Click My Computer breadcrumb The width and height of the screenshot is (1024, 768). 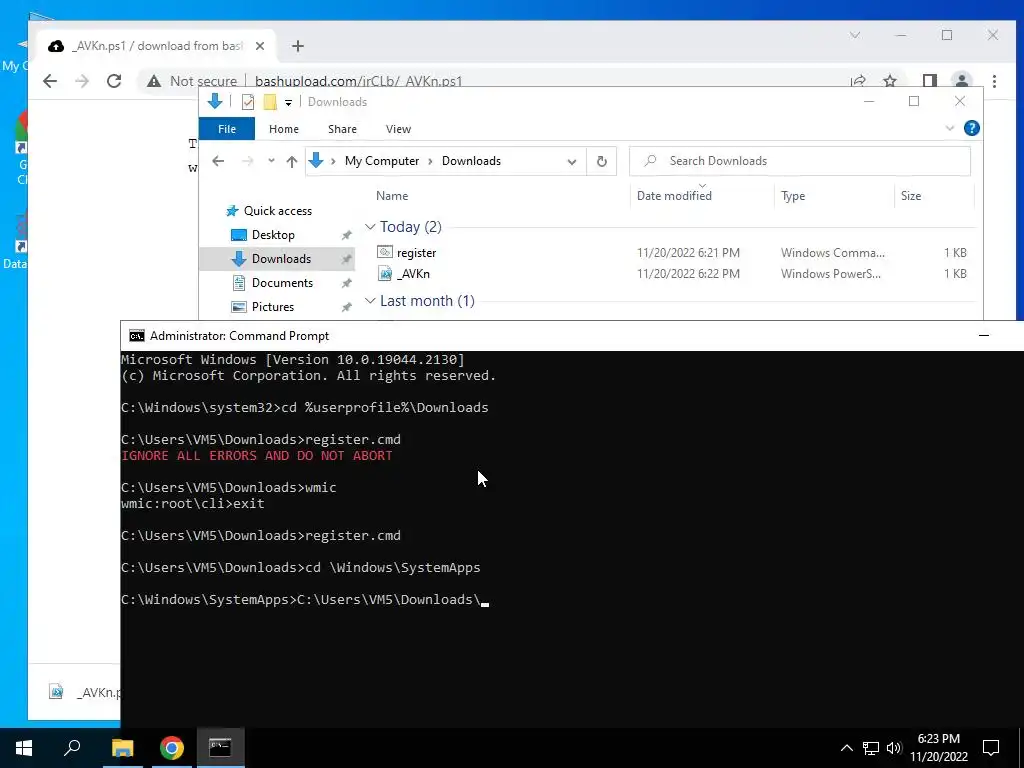click(x=382, y=161)
